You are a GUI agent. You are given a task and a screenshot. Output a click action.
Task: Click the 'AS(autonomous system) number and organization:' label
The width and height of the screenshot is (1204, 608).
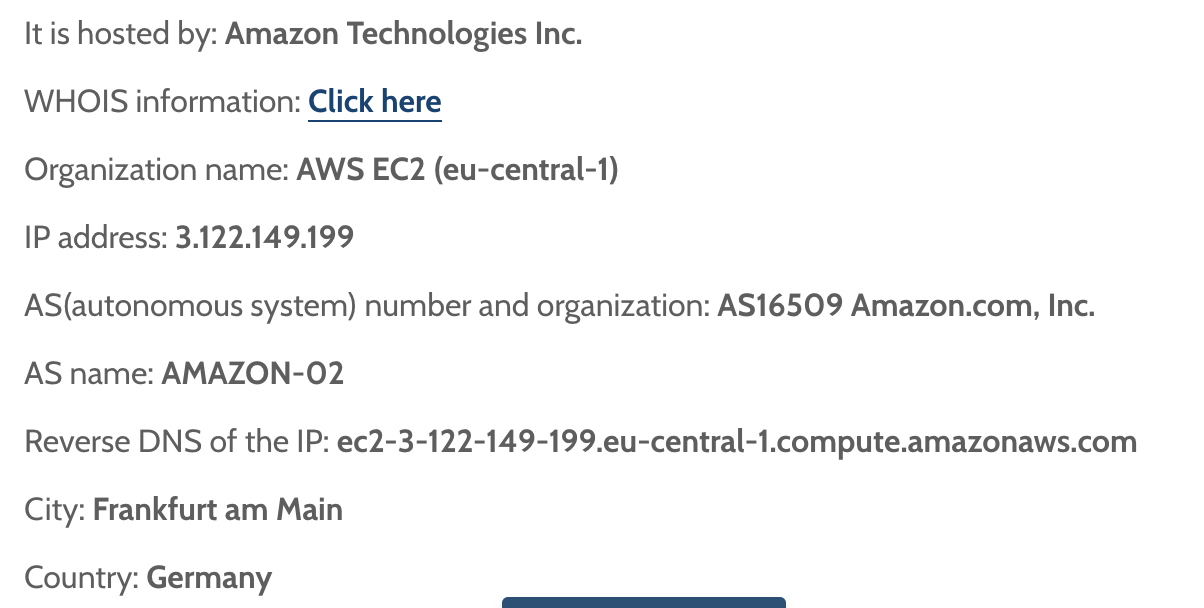(x=367, y=306)
